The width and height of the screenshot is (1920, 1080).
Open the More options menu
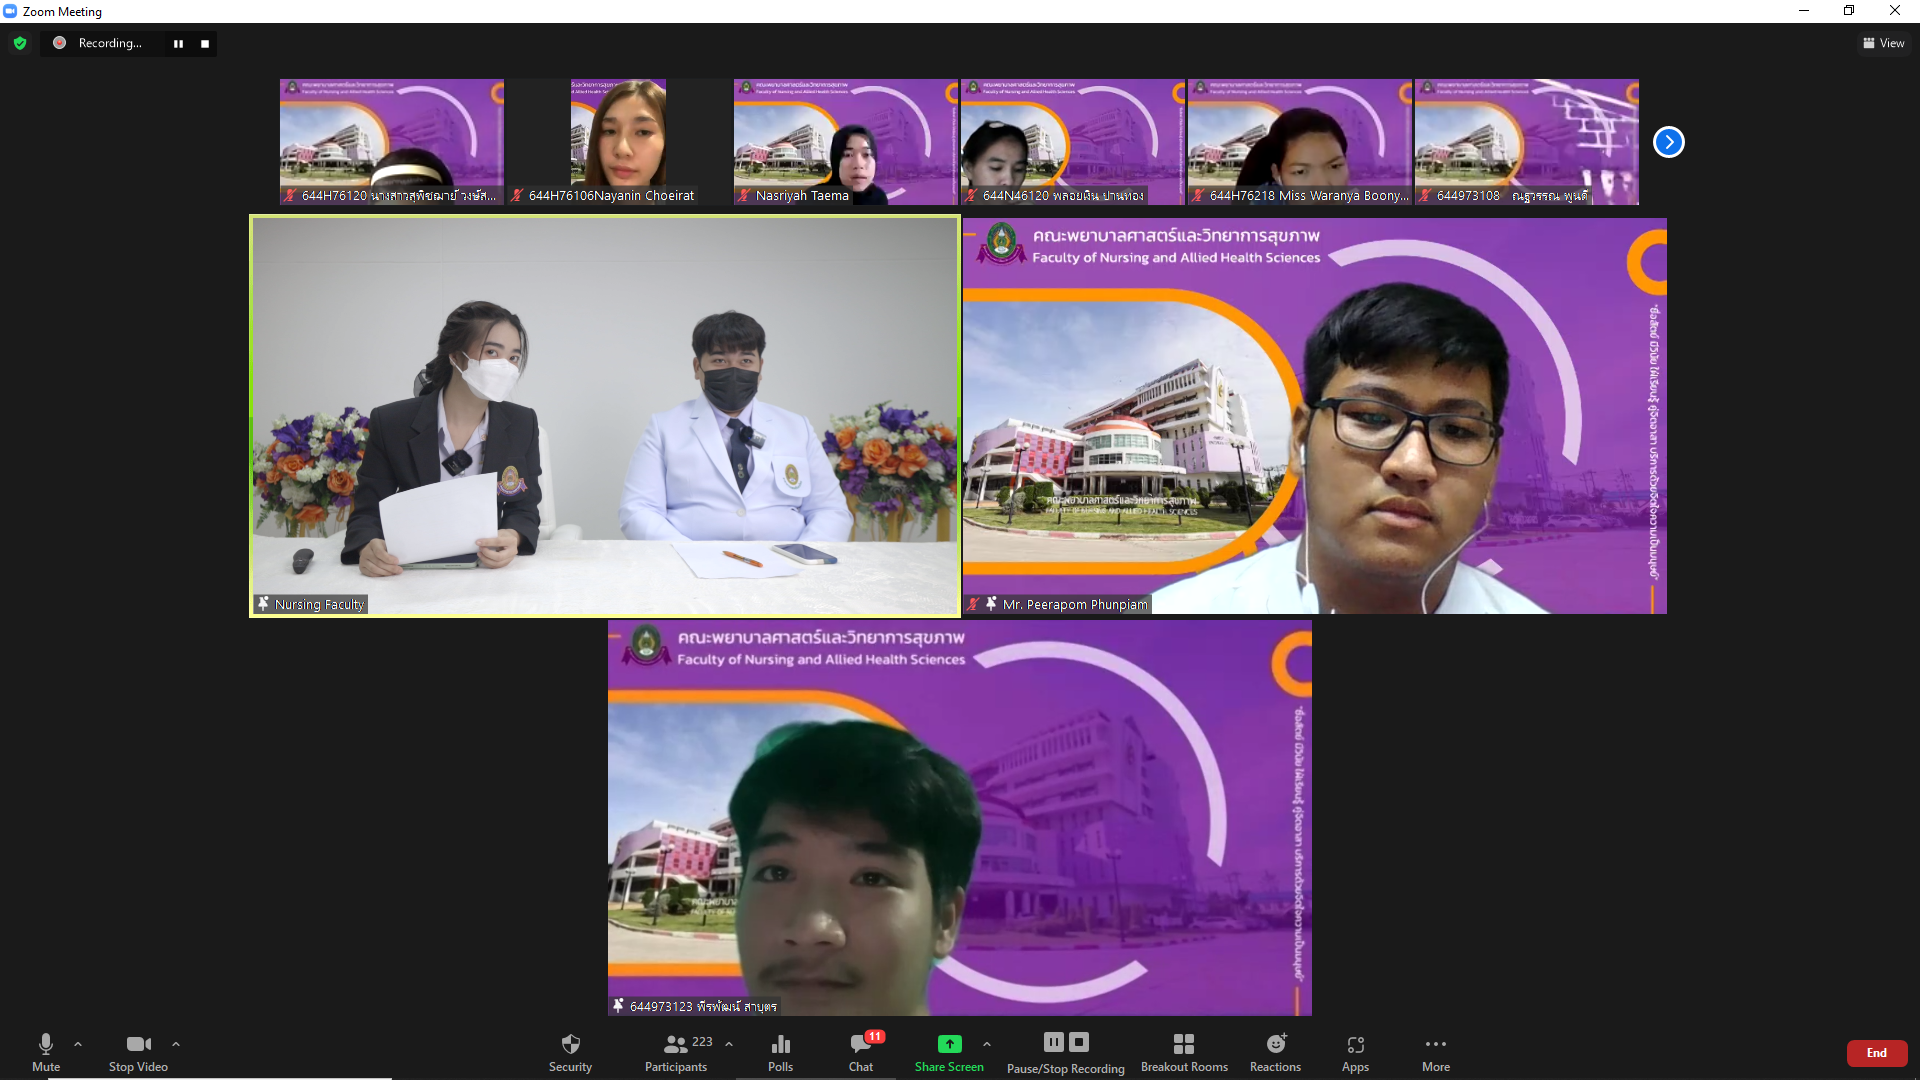1435,1052
